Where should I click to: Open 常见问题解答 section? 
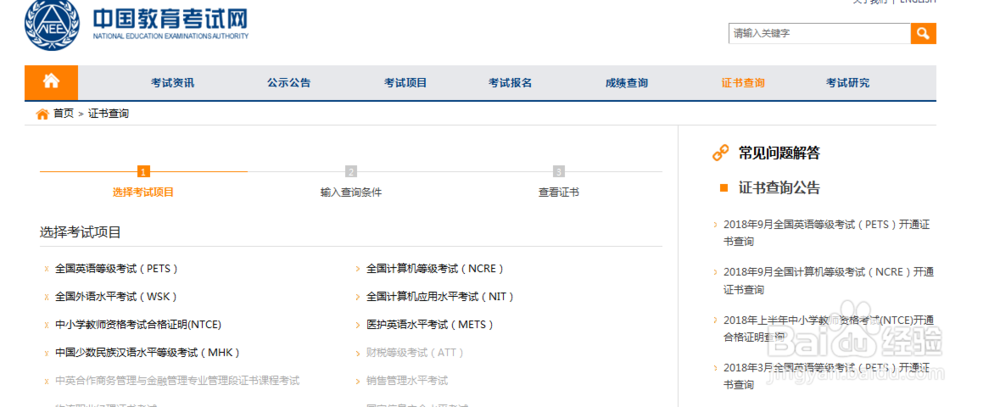pyautogui.click(x=779, y=153)
